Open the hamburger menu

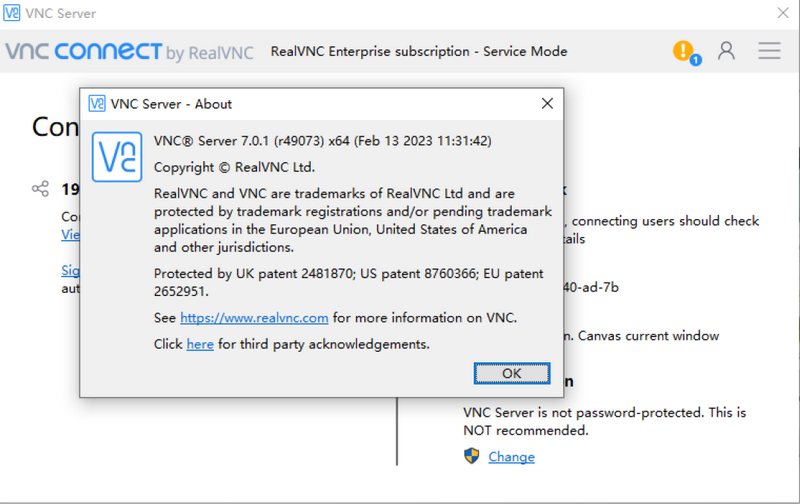point(769,51)
